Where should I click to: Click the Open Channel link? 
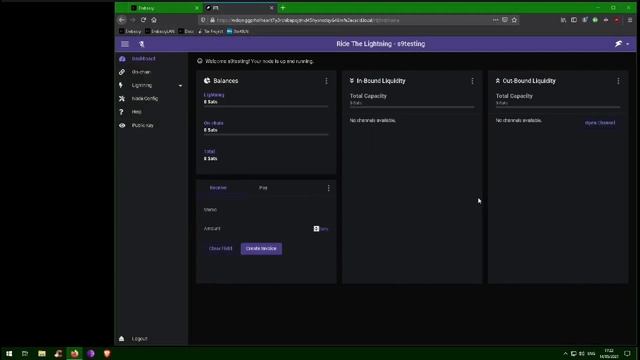click(600, 122)
